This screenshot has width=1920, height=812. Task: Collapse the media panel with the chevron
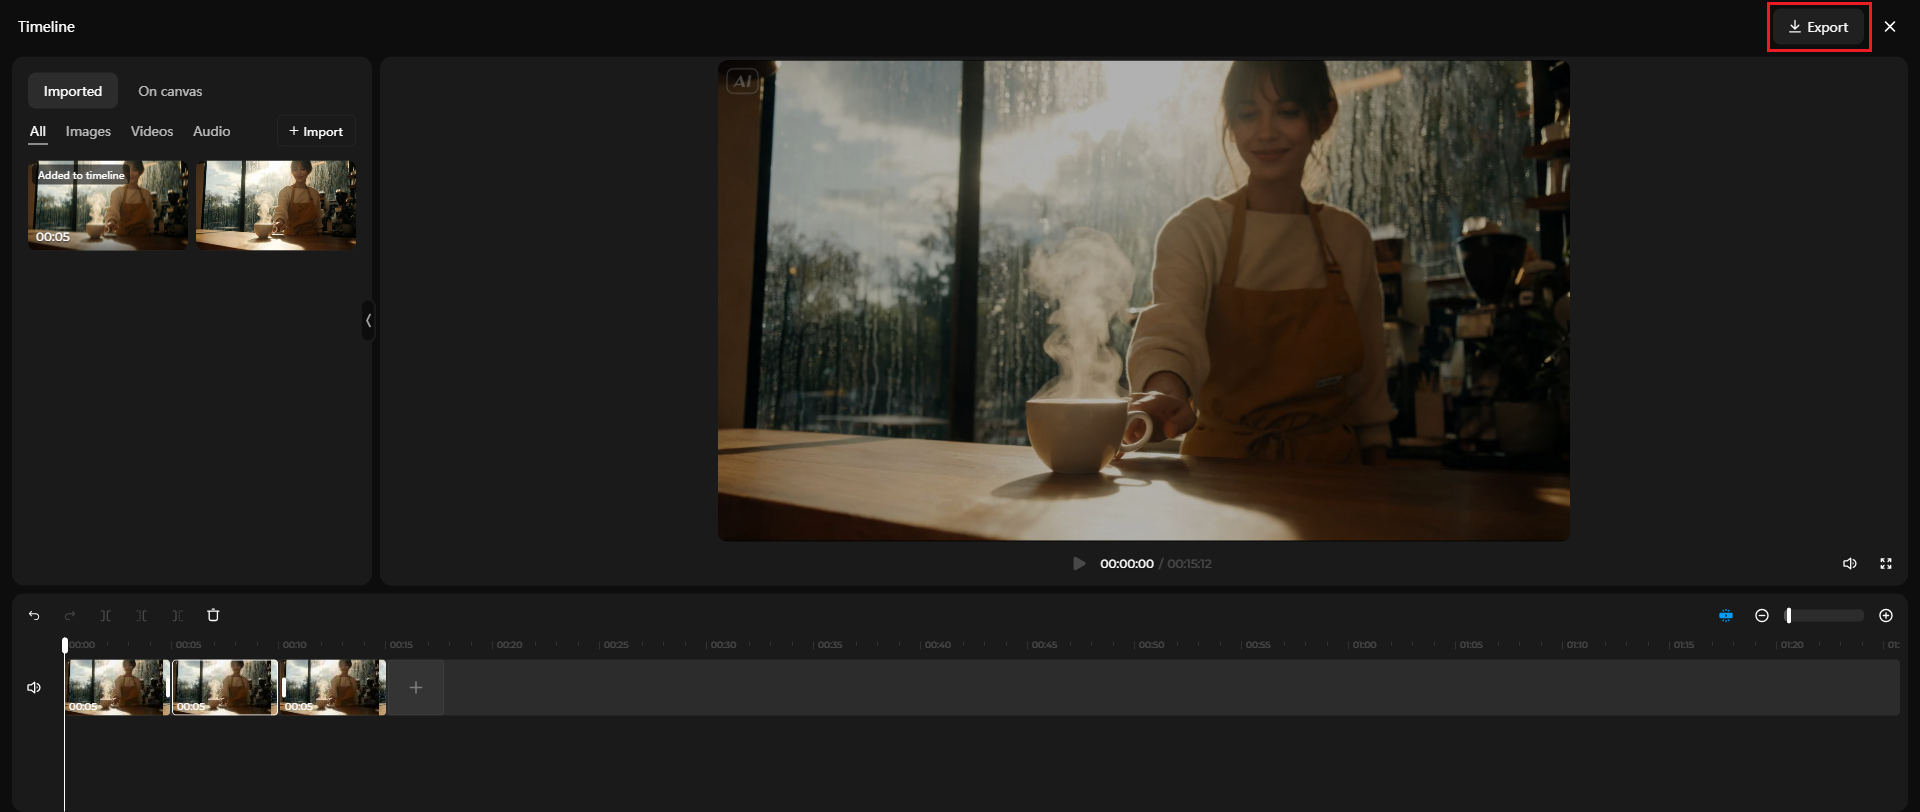coord(369,321)
